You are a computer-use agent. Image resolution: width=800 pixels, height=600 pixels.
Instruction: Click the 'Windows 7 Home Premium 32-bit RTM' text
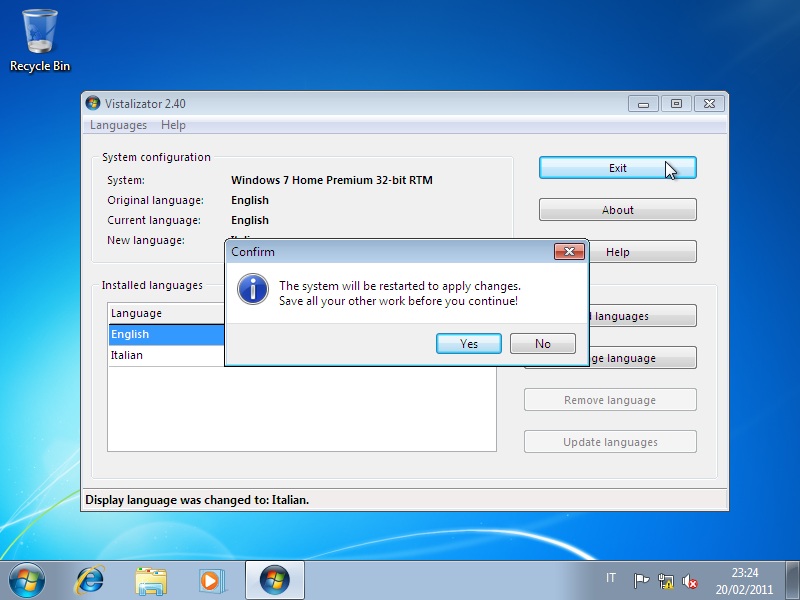coord(332,180)
